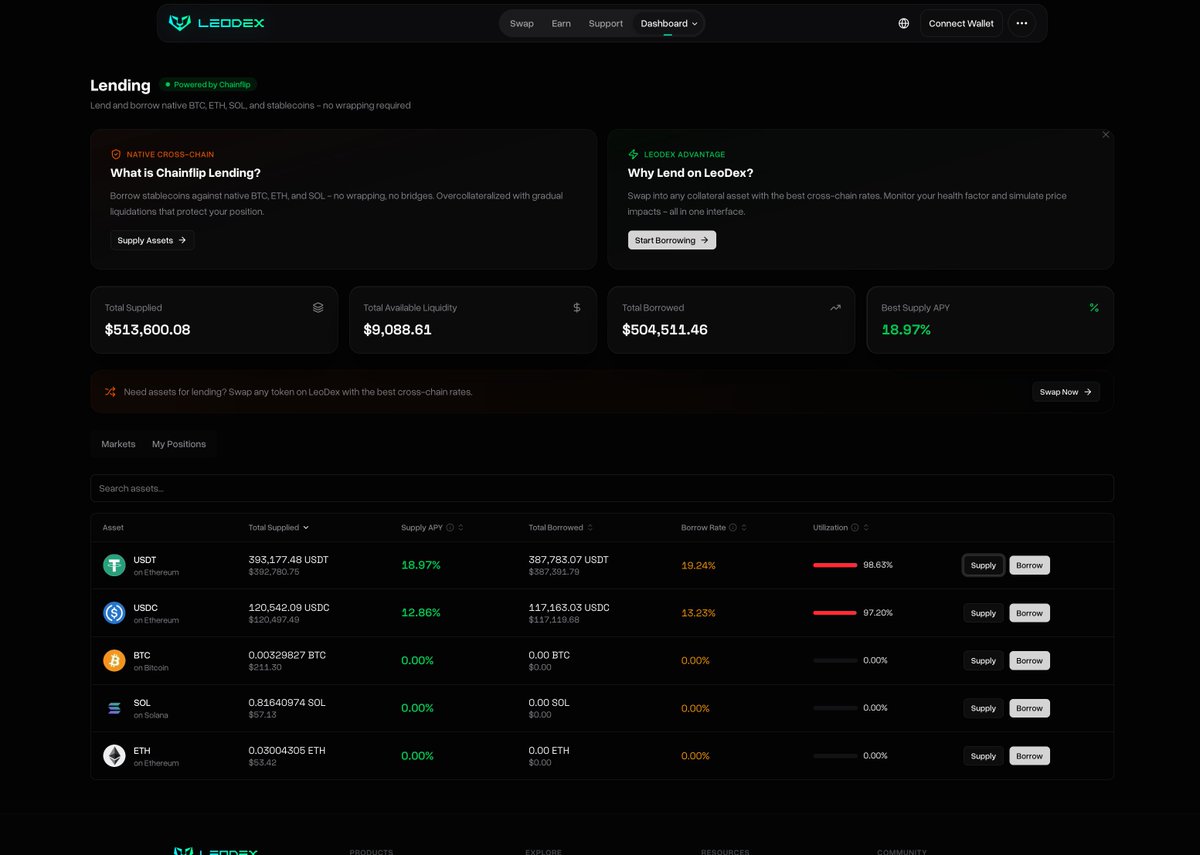
Task: Sort by Utilization column arrows
Action: (866, 527)
